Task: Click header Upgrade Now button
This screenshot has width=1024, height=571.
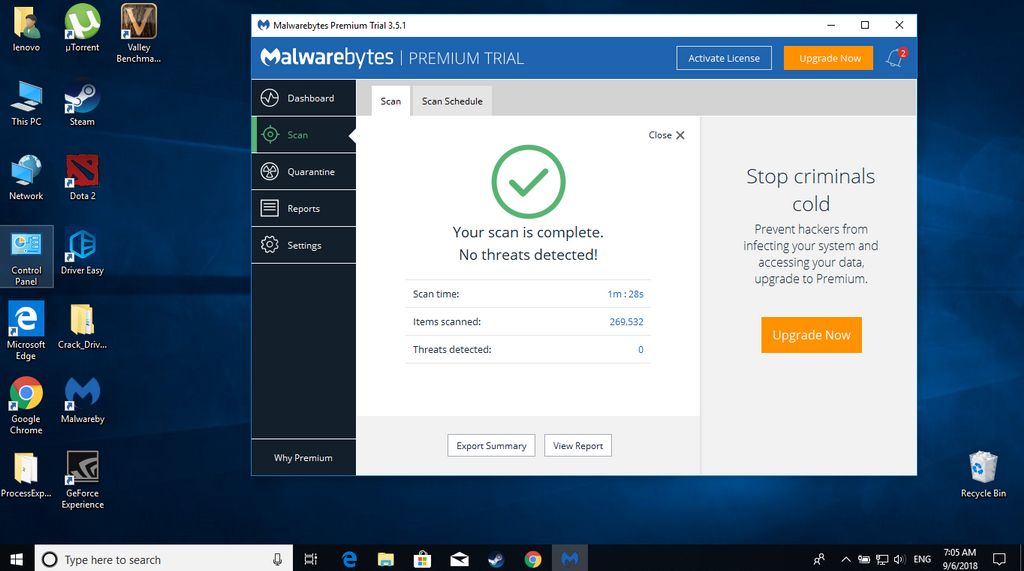Action: pyautogui.click(x=829, y=58)
